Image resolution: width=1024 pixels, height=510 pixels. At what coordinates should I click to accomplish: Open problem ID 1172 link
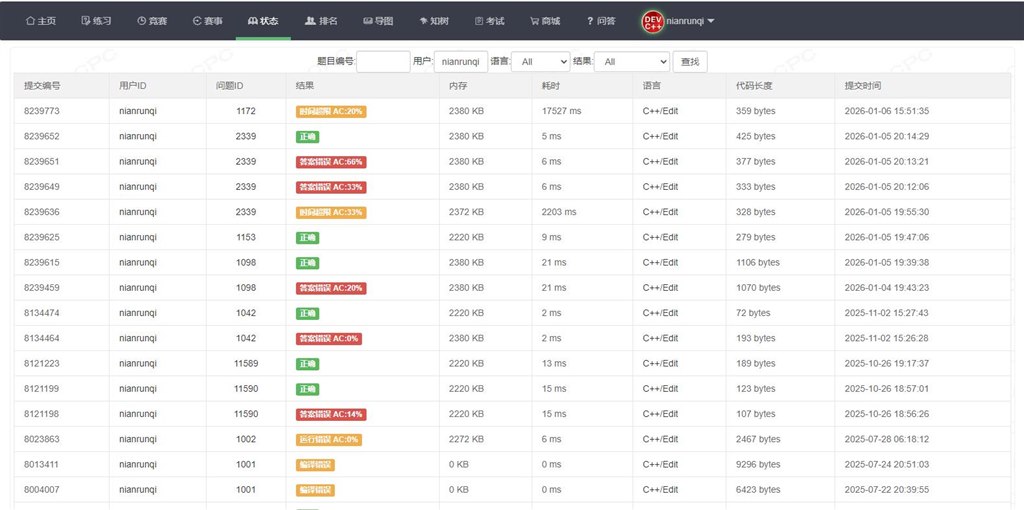coord(246,111)
